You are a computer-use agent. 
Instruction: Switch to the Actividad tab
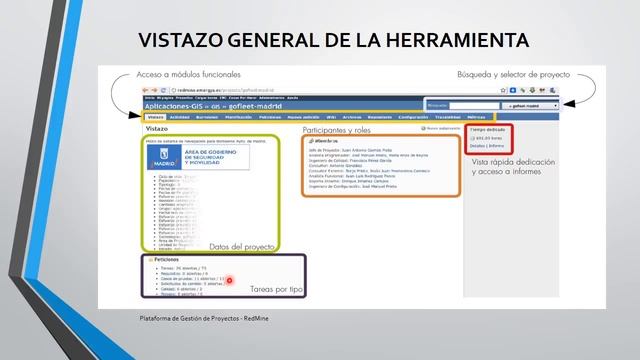point(180,117)
